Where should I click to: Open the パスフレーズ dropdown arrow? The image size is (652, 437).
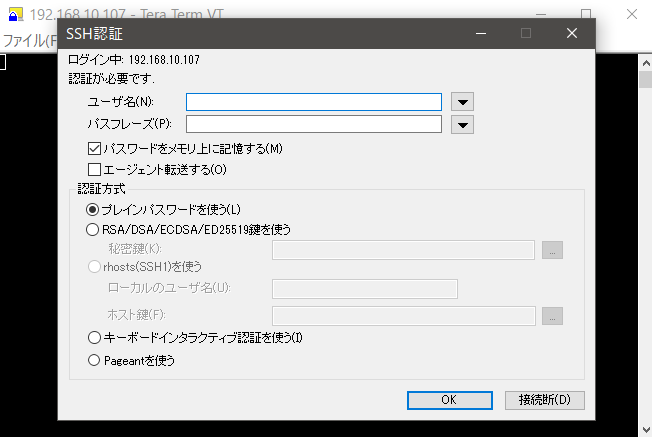tap(462, 124)
